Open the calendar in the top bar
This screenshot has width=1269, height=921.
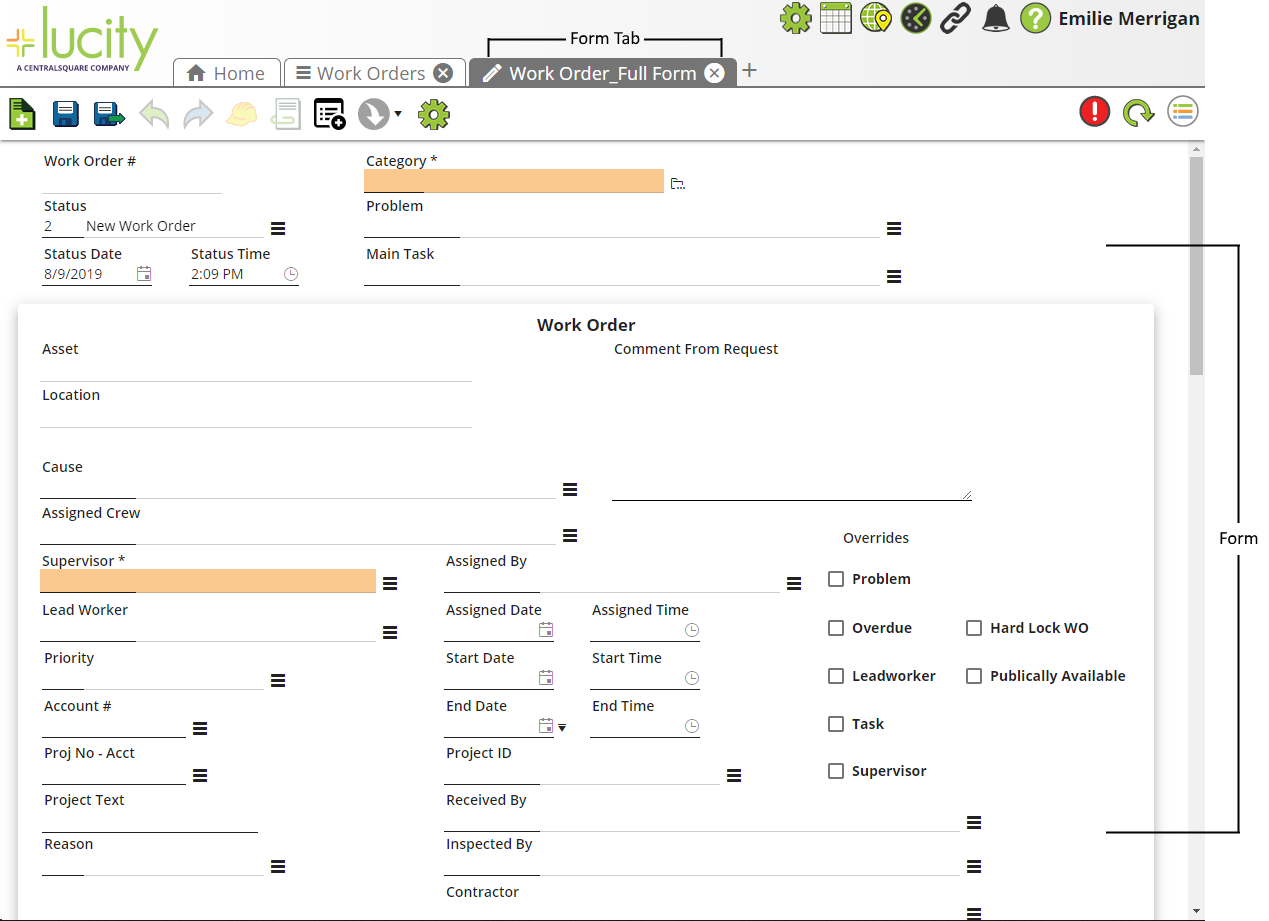click(x=836, y=18)
